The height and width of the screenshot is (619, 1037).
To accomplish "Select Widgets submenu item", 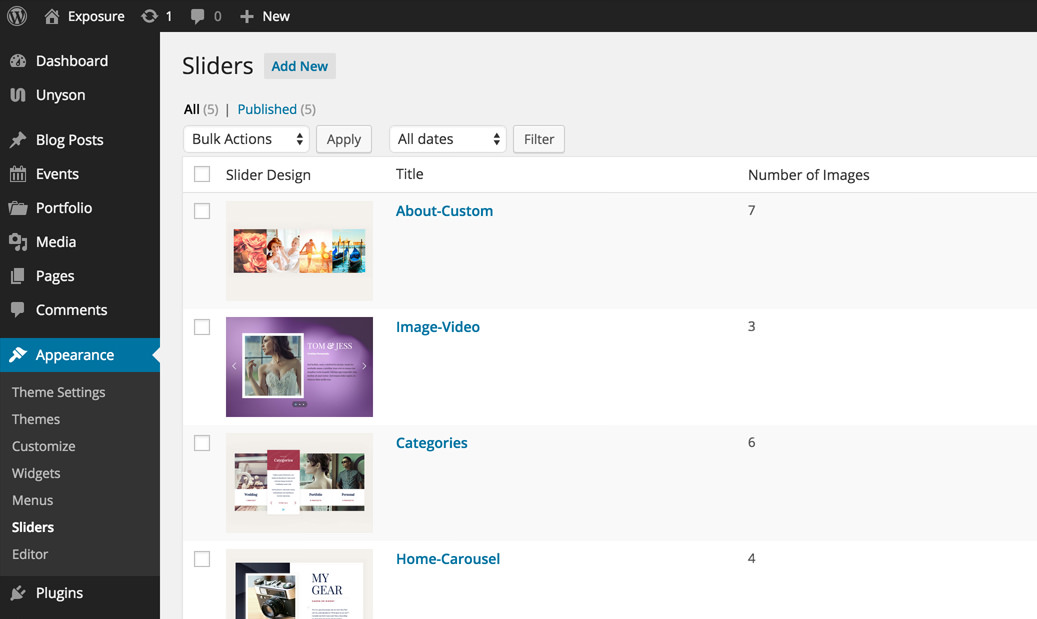I will [36, 474].
